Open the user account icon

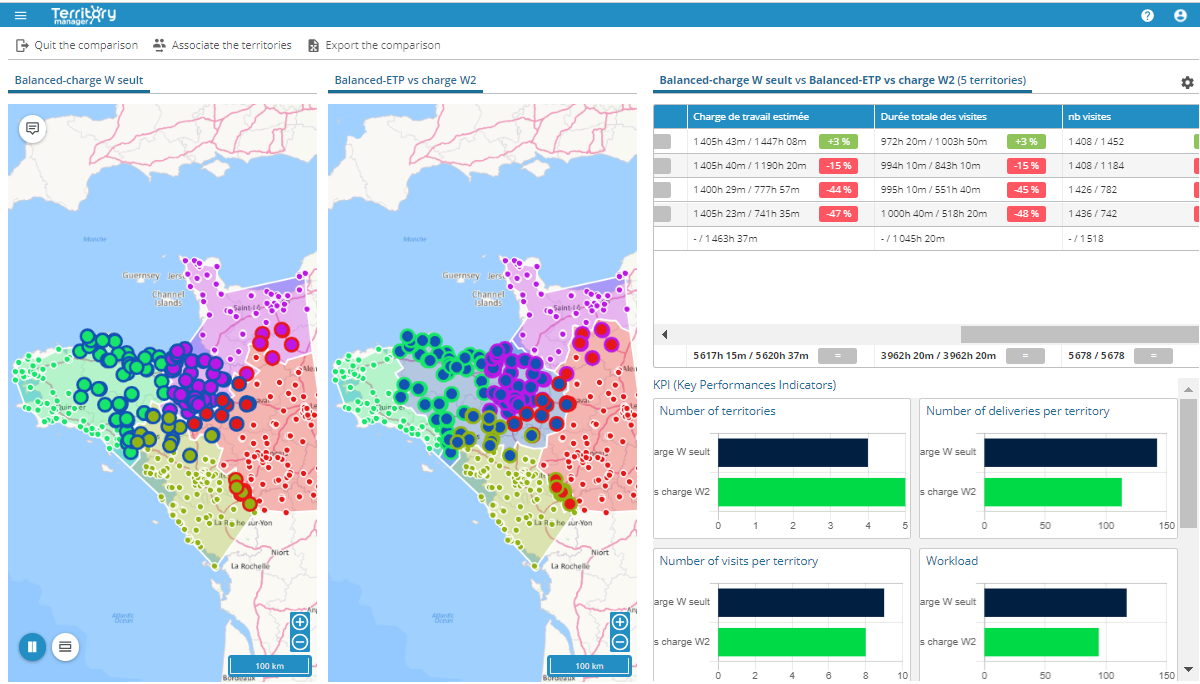[x=1180, y=15]
